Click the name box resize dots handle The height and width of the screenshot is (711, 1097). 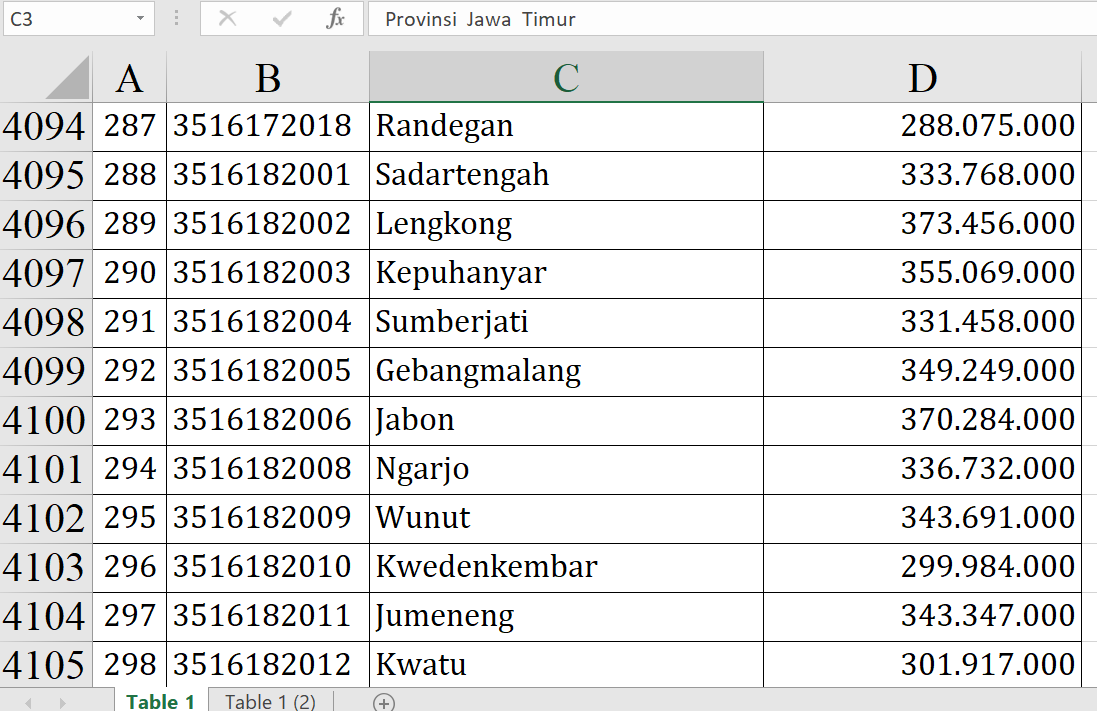[177, 19]
